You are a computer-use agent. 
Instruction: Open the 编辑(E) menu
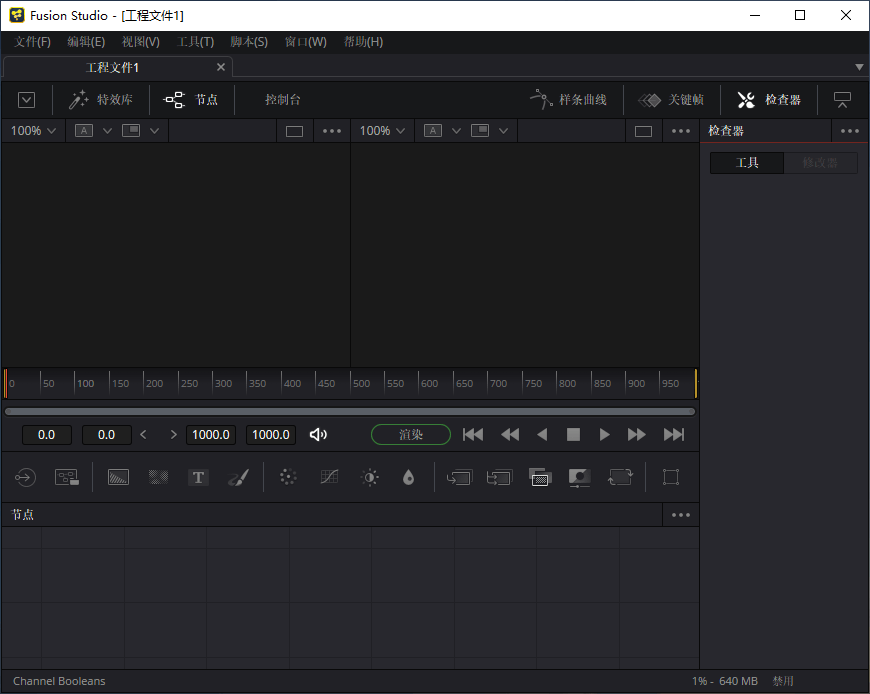86,42
